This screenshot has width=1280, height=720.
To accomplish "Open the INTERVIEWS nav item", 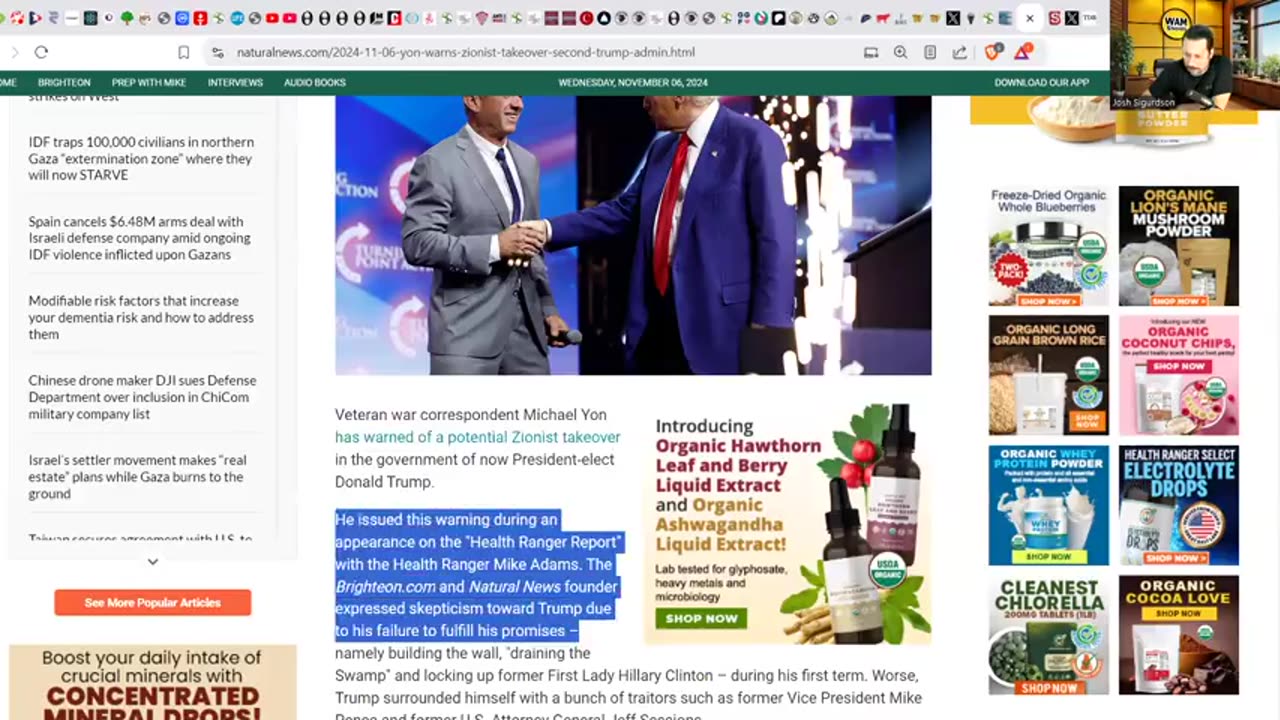I will [235, 83].
